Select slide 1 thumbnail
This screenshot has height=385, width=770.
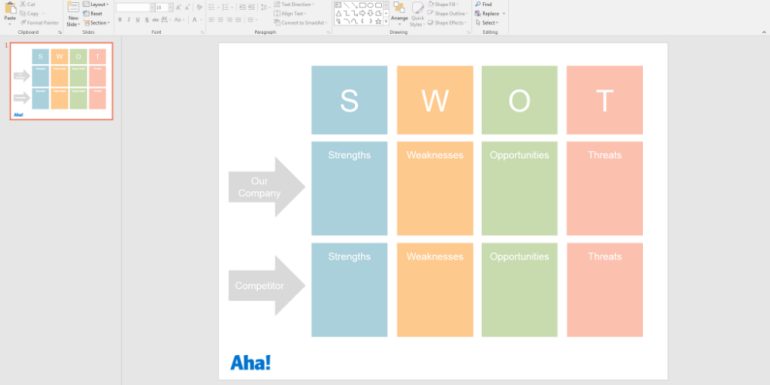(x=61, y=81)
